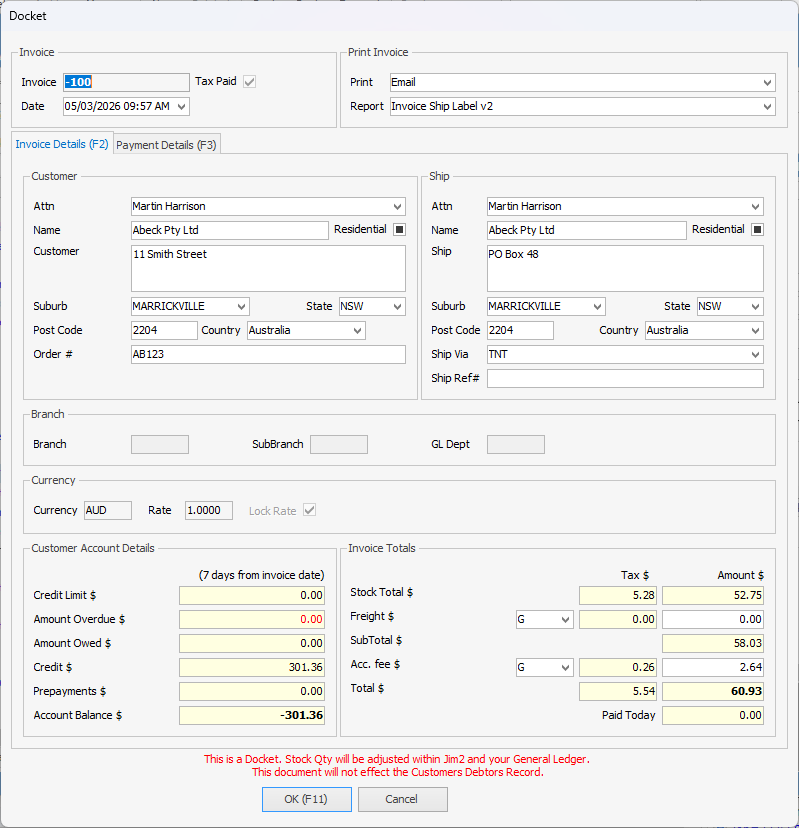Click Stock Total tax 5.28

tap(618, 596)
